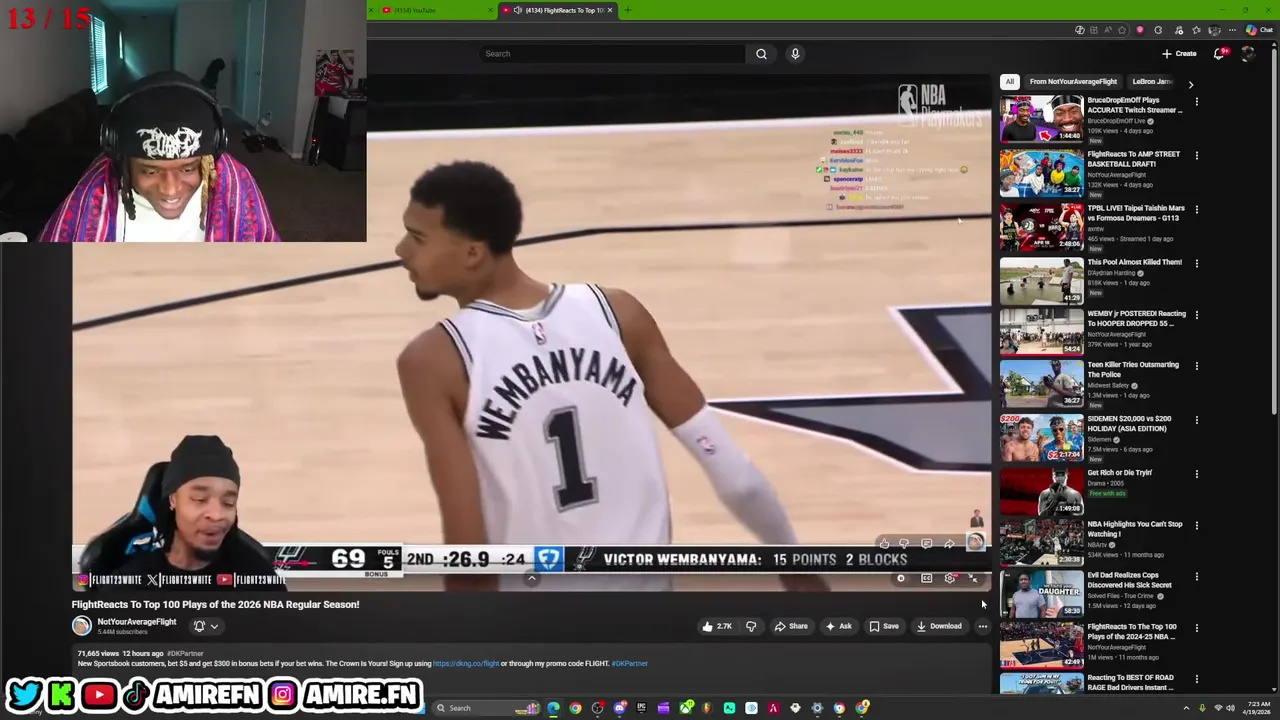This screenshot has width=1280, height=720.
Task: Open NBA Highlights You Can't Stop Watching
Action: coord(1091,542)
